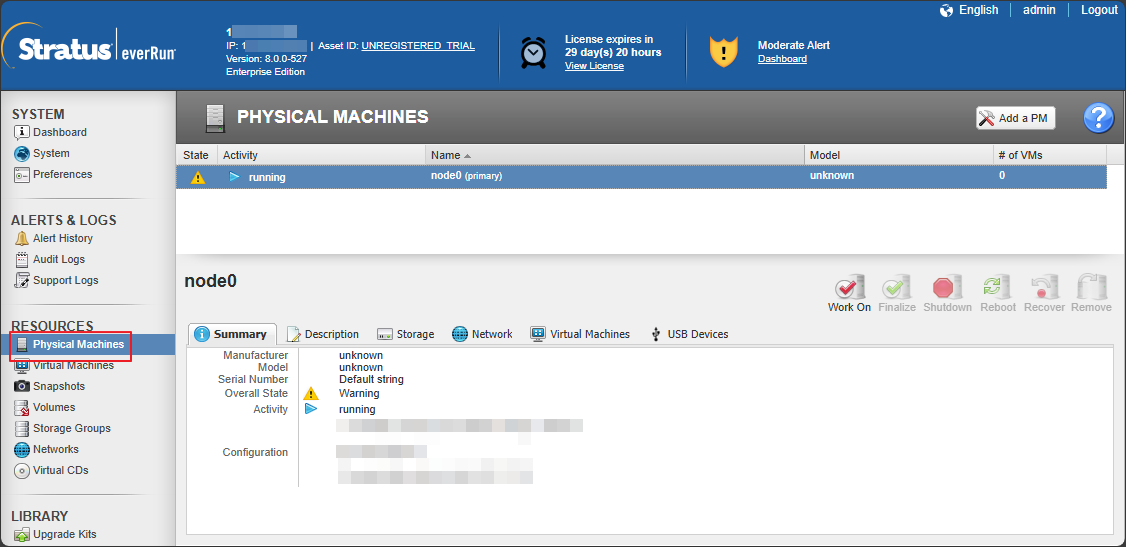Click the 'unknown' model cell in node0 row
Image resolution: width=1126 pixels, height=547 pixels.
point(832,175)
